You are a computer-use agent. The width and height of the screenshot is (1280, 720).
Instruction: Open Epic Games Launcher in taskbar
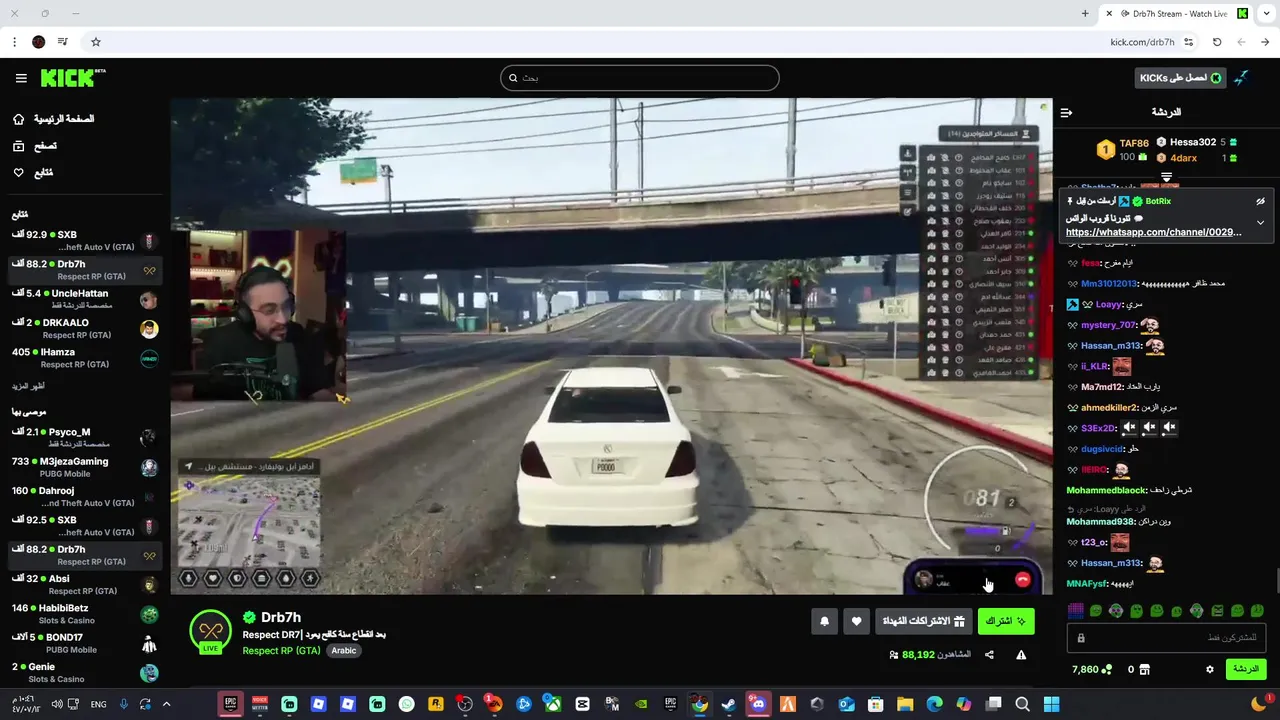pos(230,704)
